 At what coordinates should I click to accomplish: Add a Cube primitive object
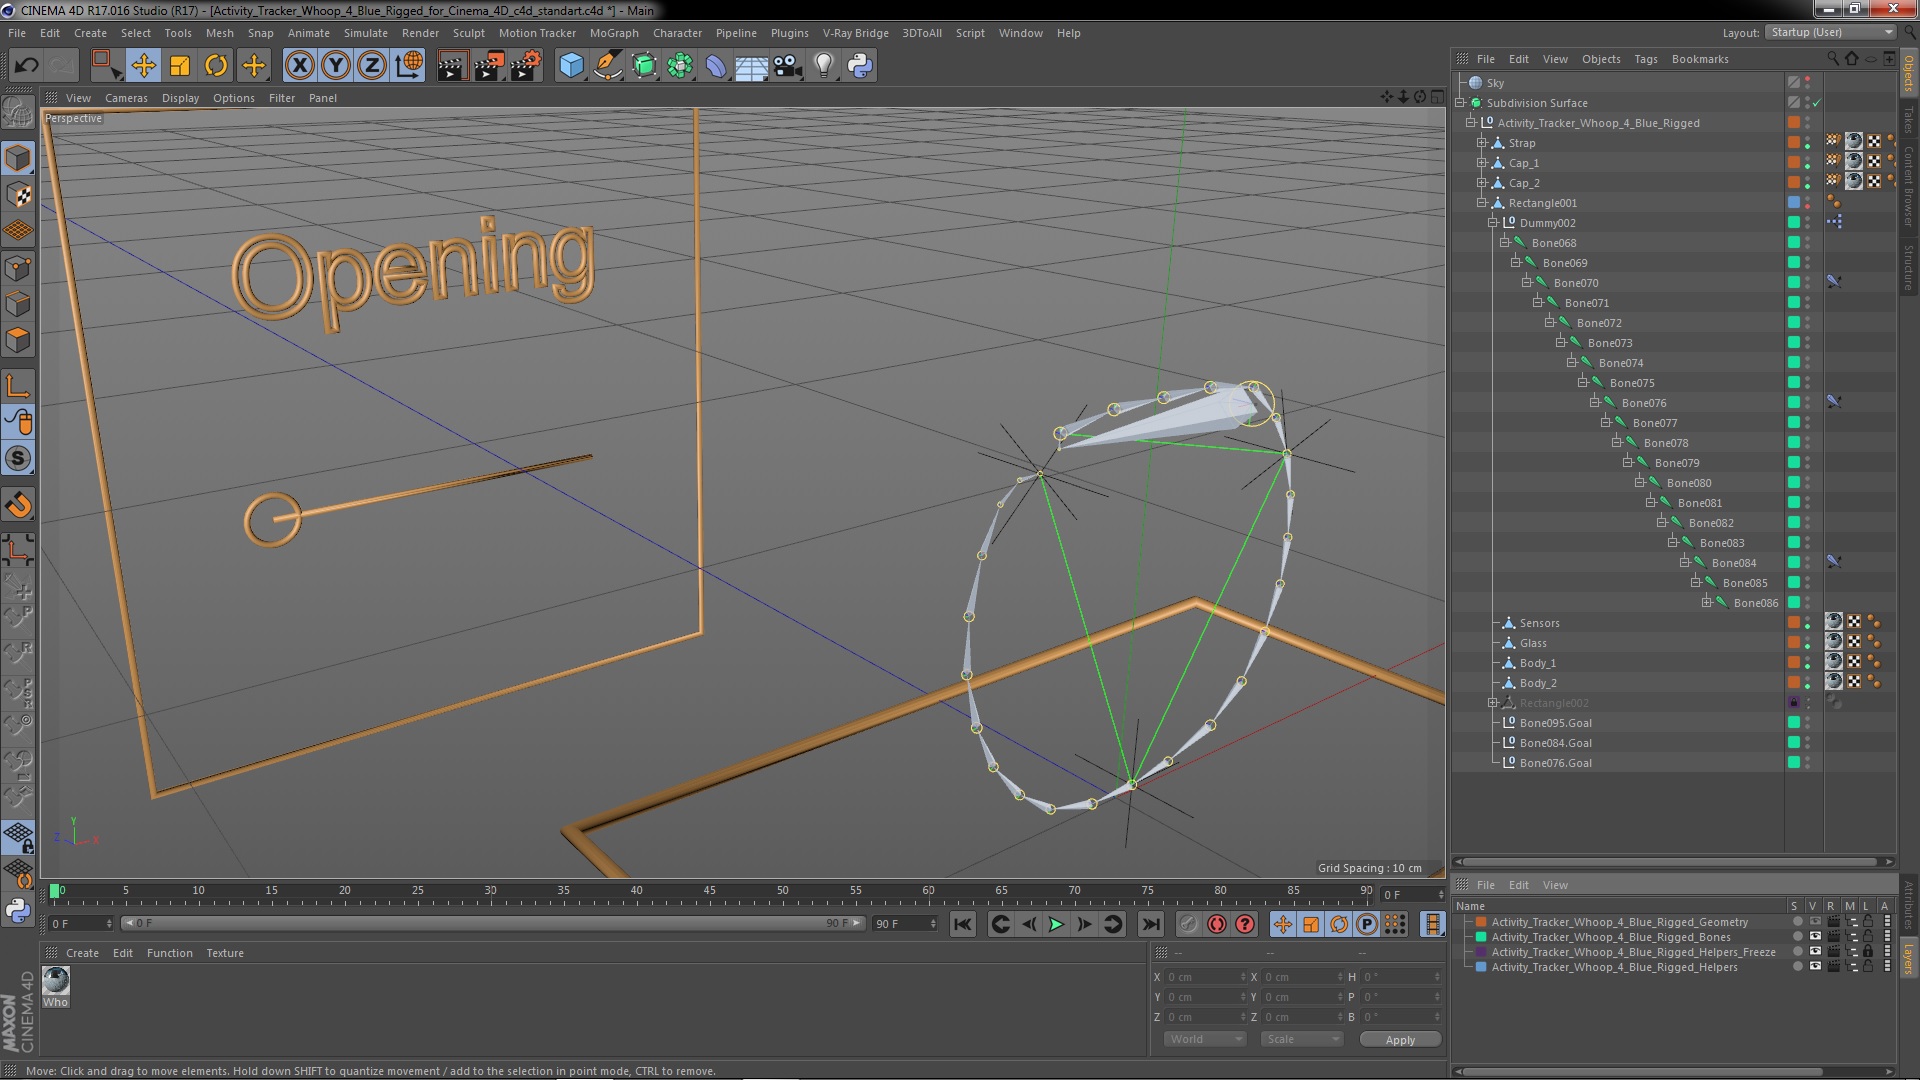[x=571, y=66]
